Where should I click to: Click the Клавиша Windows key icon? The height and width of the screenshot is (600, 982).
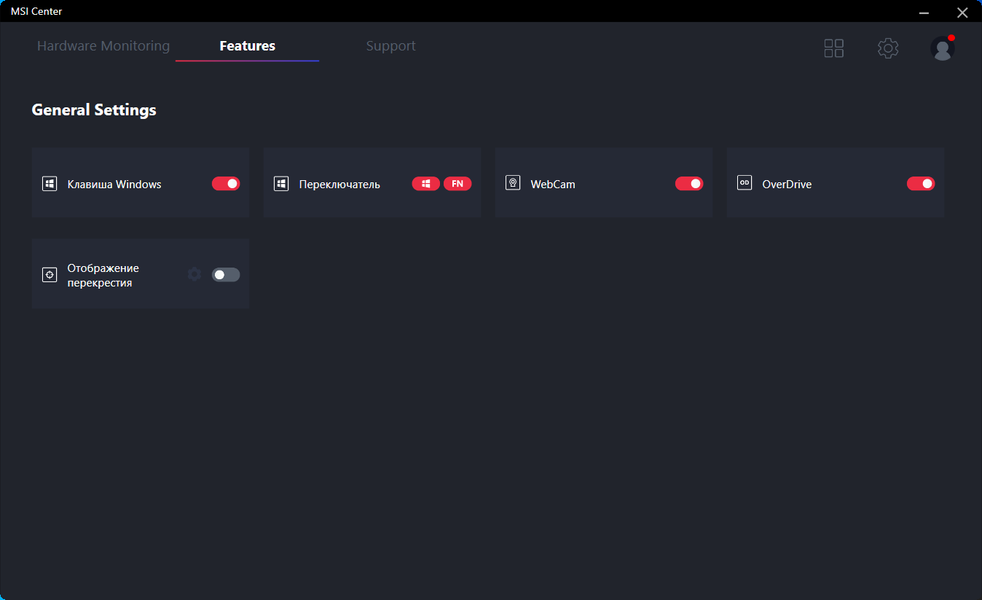(49, 184)
